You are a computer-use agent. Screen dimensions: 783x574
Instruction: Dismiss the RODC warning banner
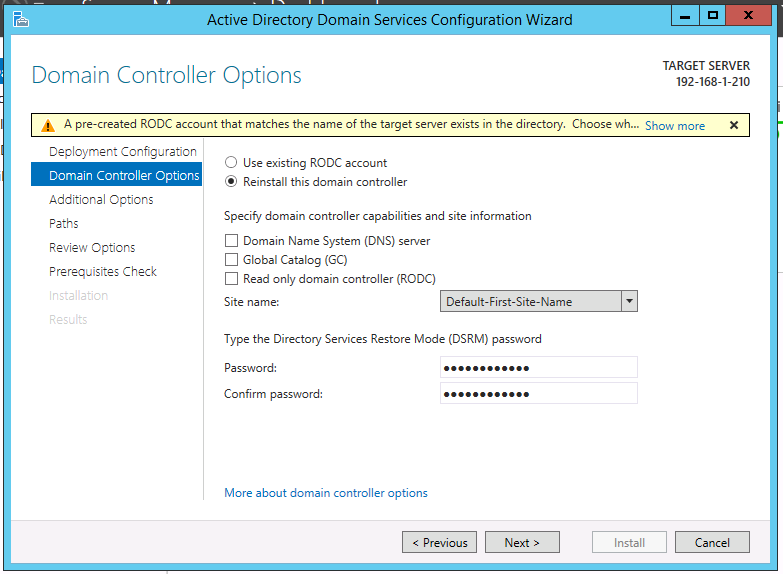tap(734, 125)
